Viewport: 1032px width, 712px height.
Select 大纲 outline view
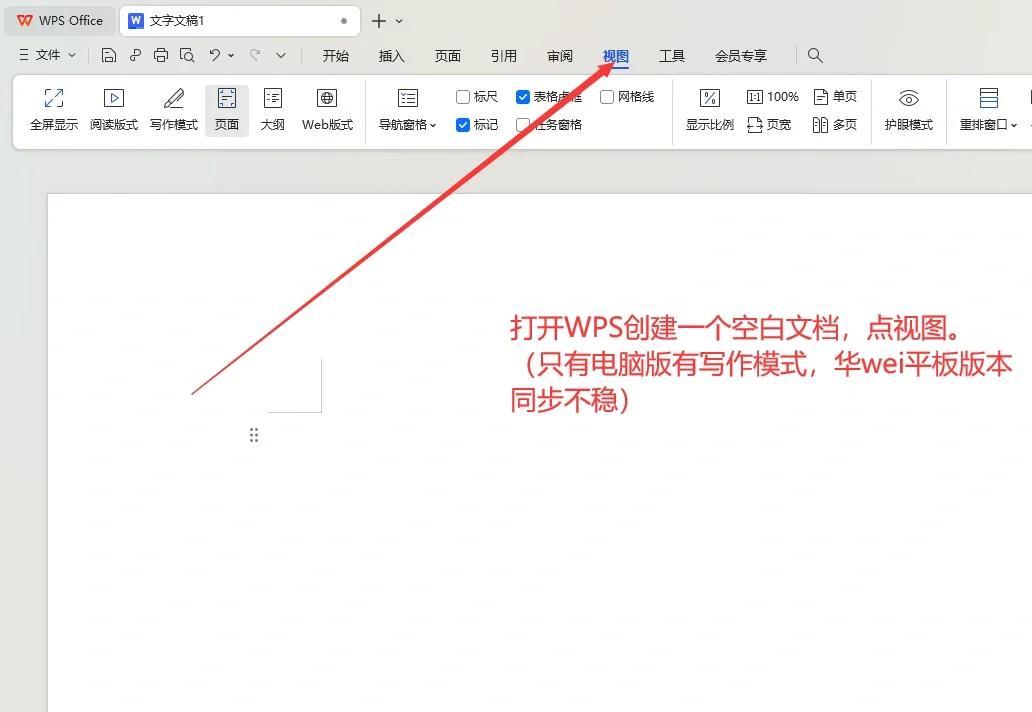click(x=272, y=108)
